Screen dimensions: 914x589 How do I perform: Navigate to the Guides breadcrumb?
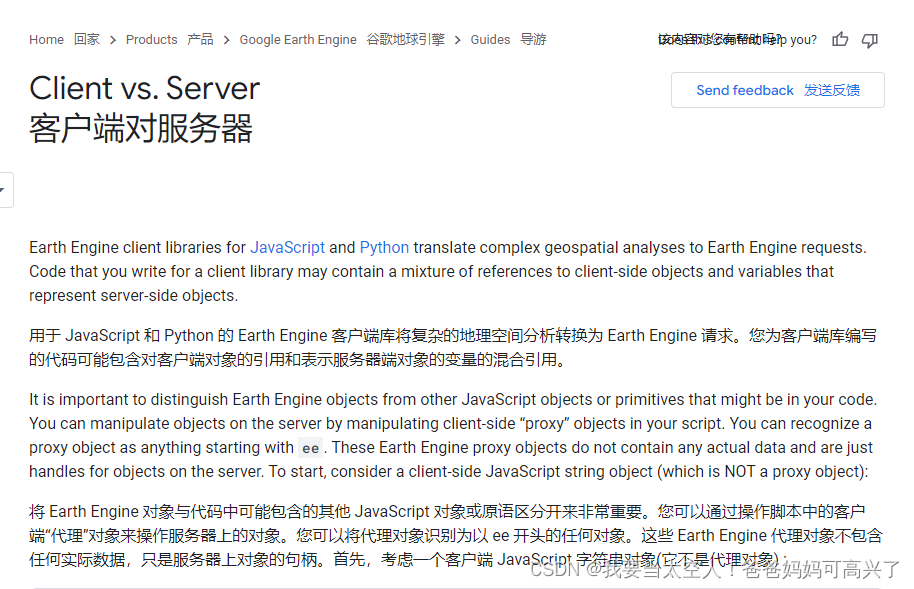[x=490, y=40]
